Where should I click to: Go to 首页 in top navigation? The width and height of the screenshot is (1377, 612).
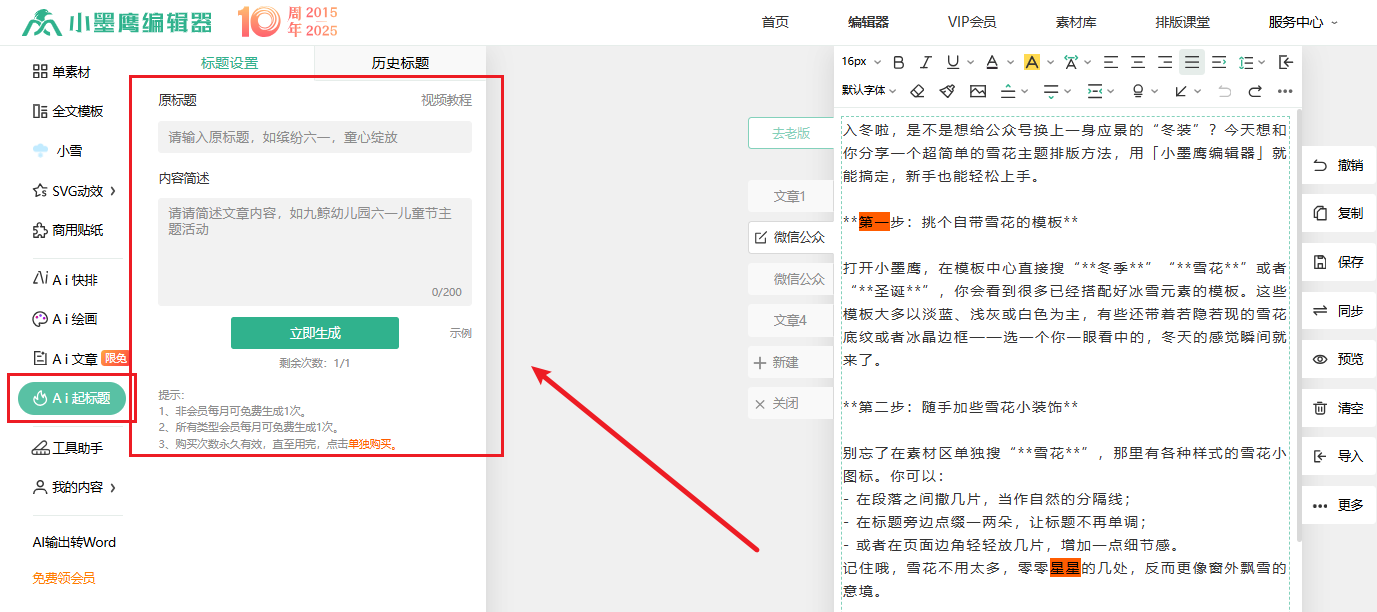(775, 22)
